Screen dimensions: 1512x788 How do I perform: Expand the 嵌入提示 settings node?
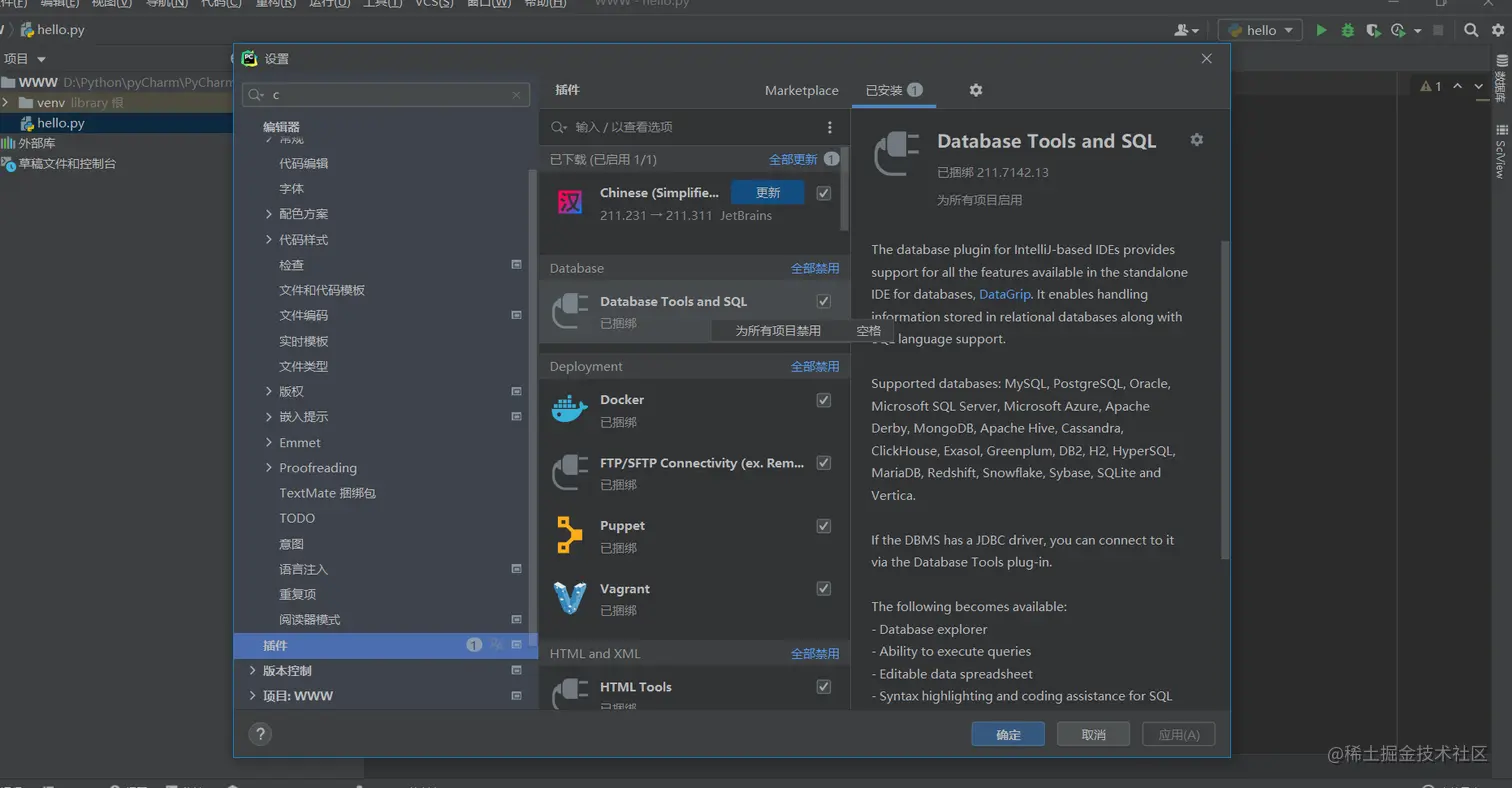[269, 417]
